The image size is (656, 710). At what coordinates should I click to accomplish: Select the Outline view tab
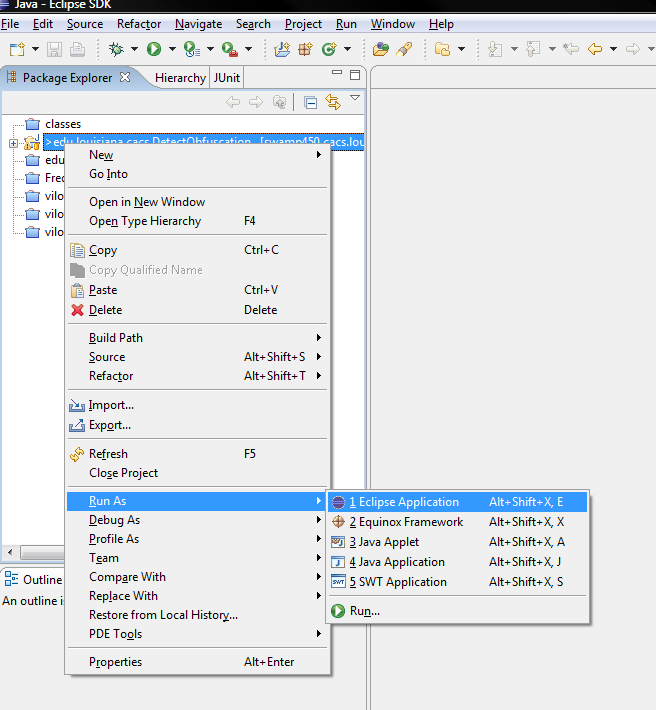click(34, 580)
